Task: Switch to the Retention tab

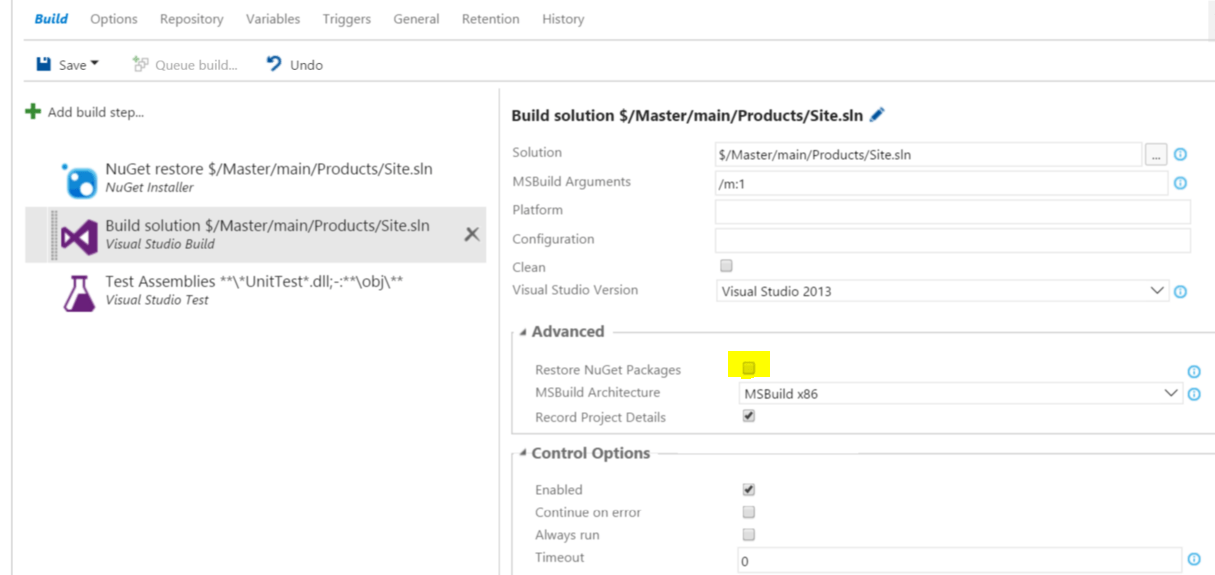Action: (x=490, y=19)
